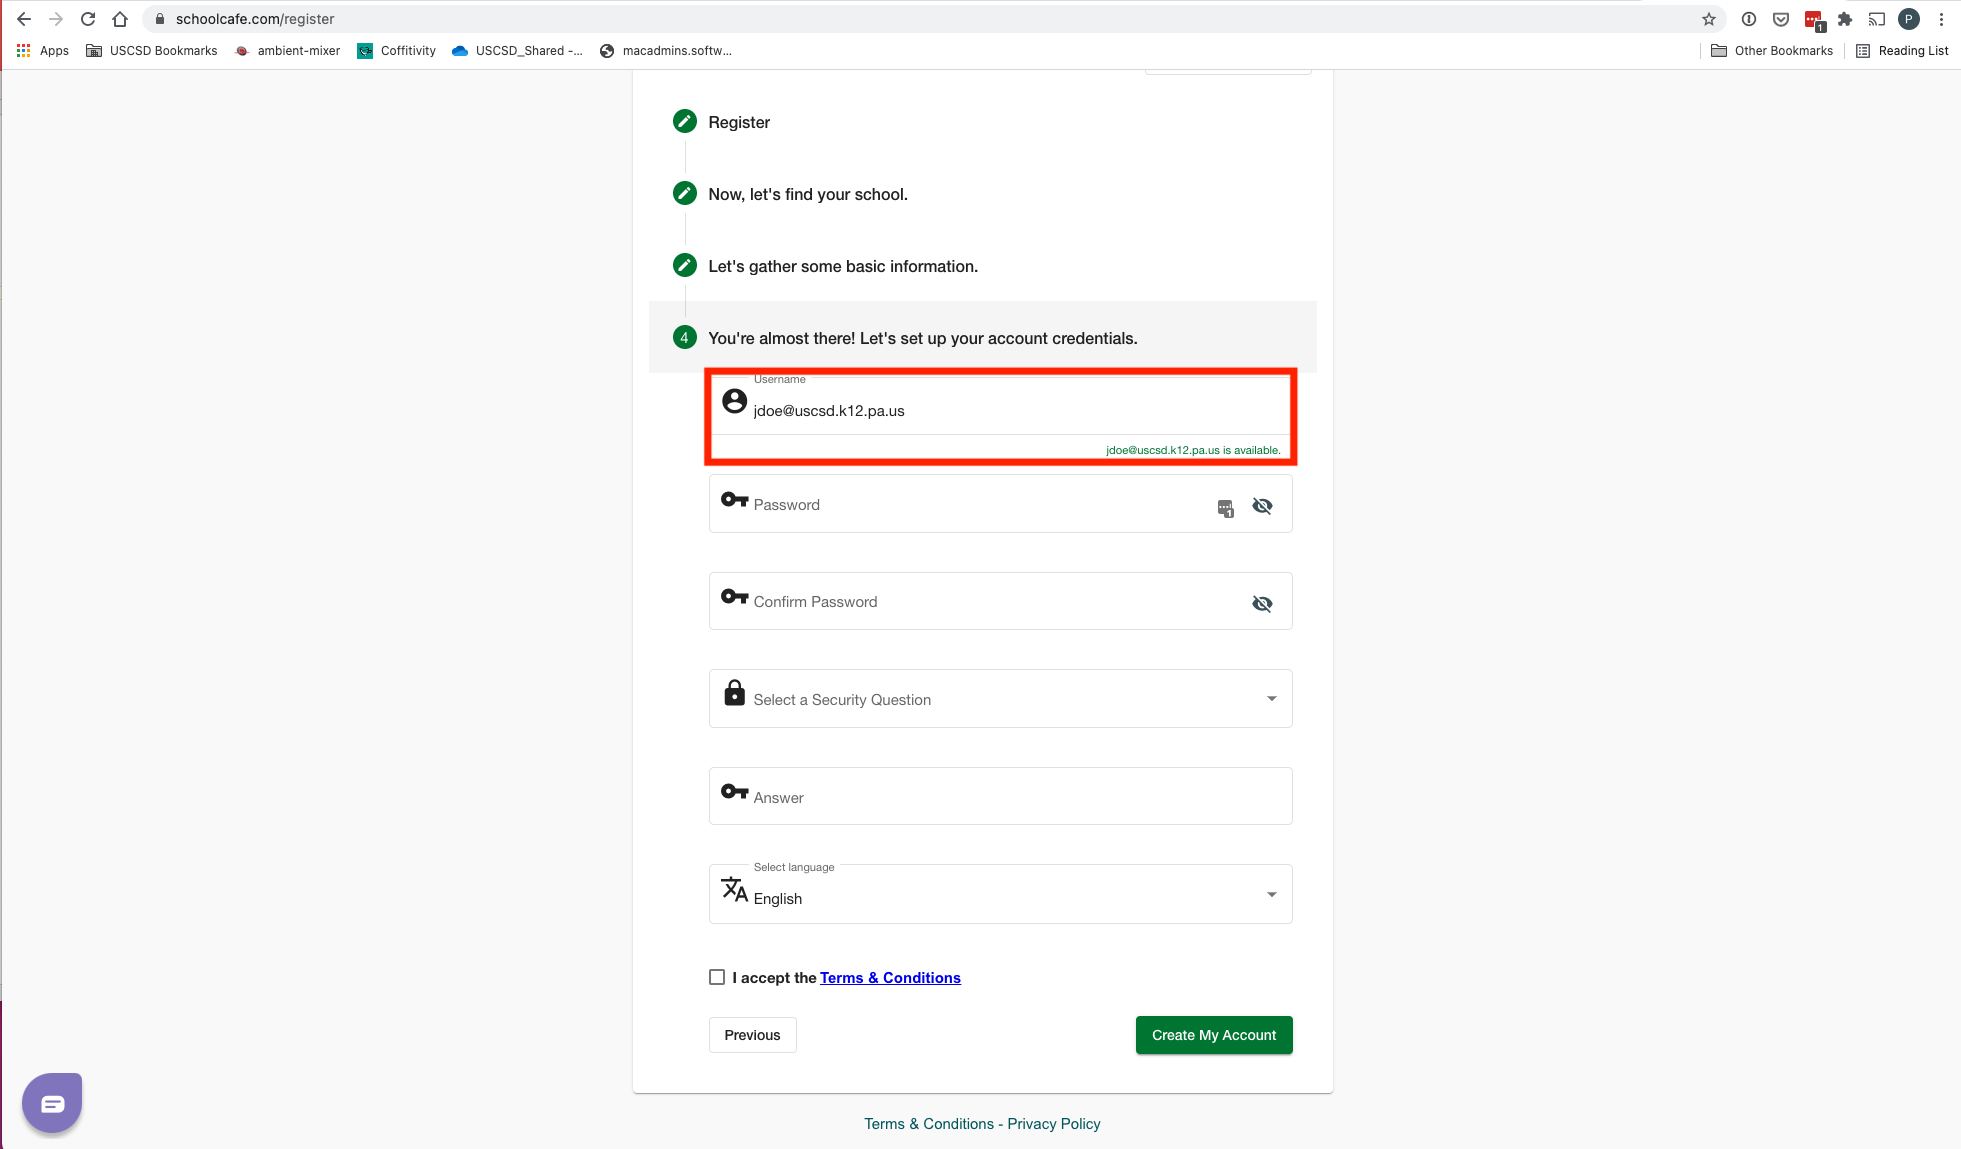Open the Terms & Conditions link beside the checkbox
The image size is (1961, 1149).
click(890, 978)
